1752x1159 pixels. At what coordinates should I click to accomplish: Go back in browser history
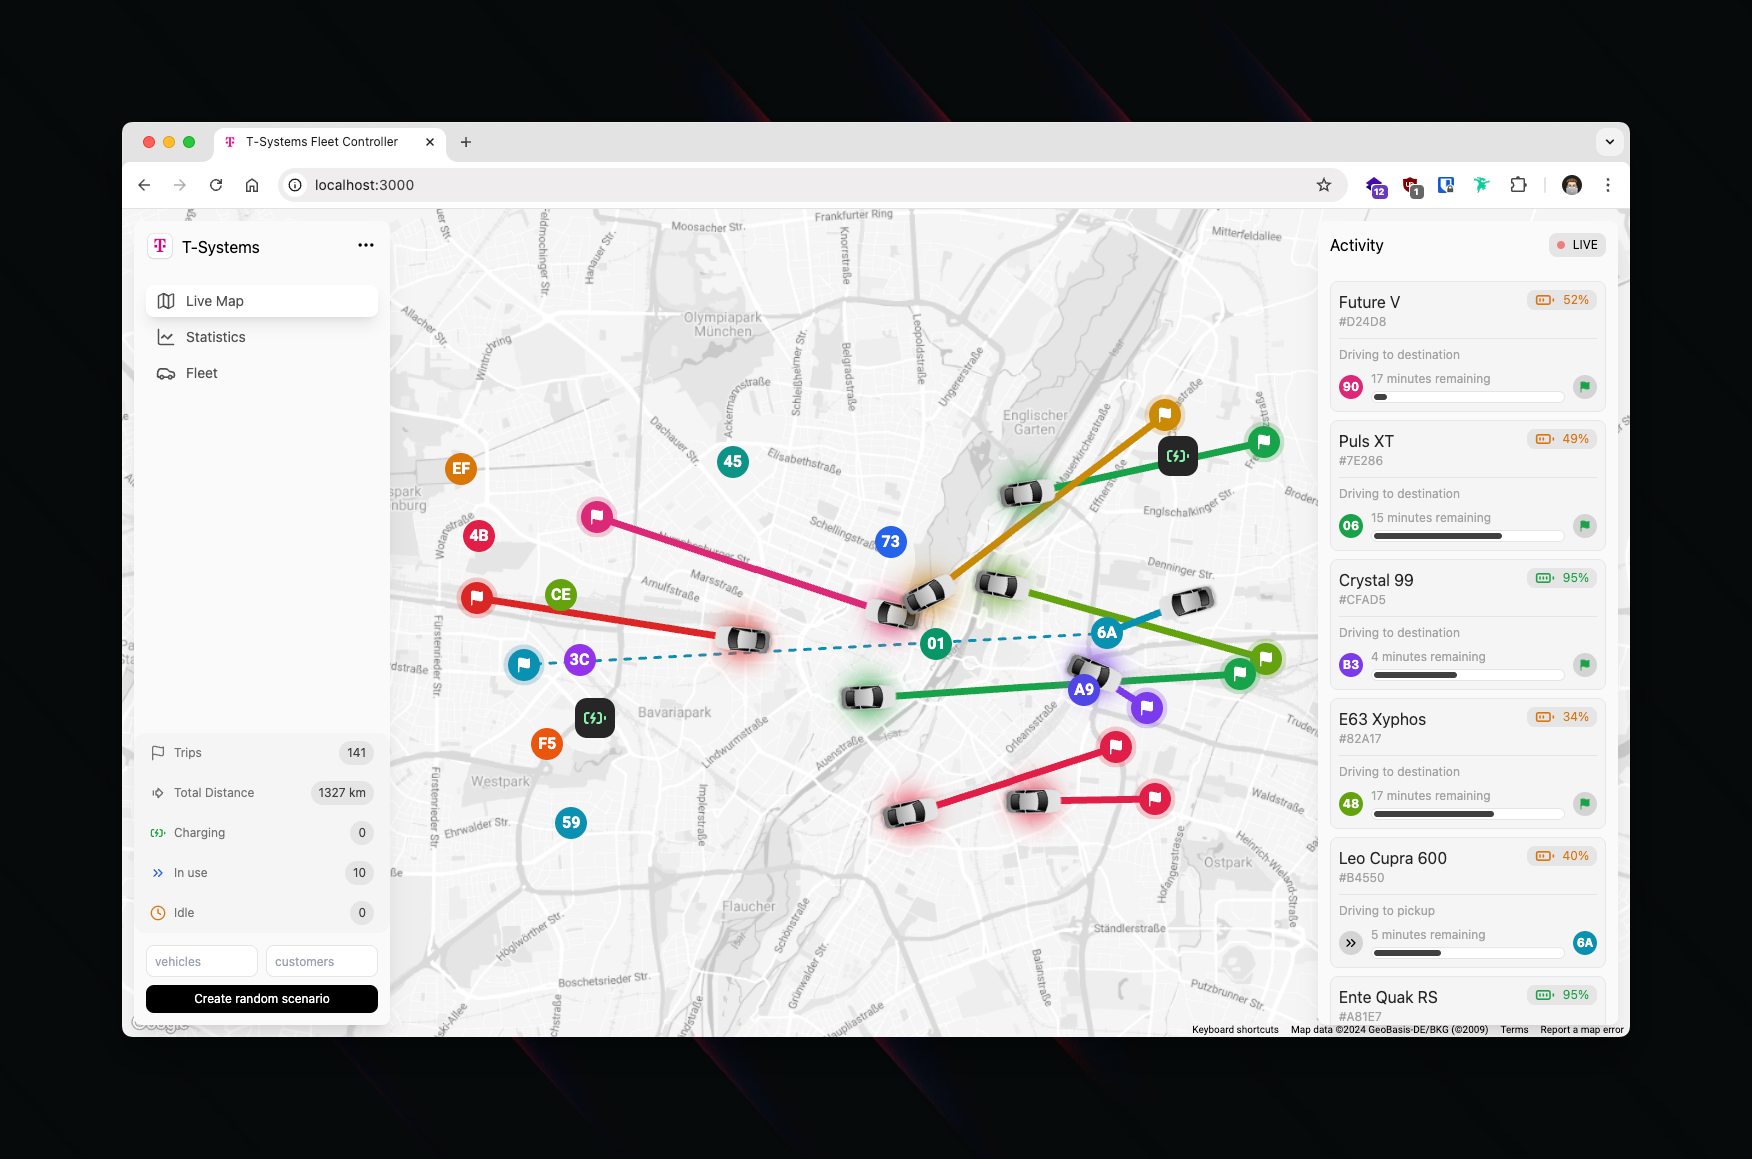click(x=144, y=185)
